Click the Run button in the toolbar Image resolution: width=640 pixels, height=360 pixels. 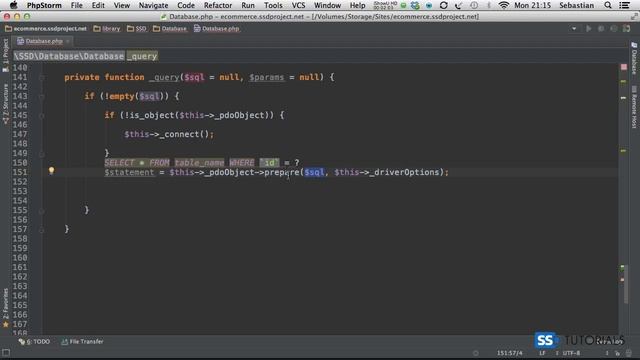point(589,29)
